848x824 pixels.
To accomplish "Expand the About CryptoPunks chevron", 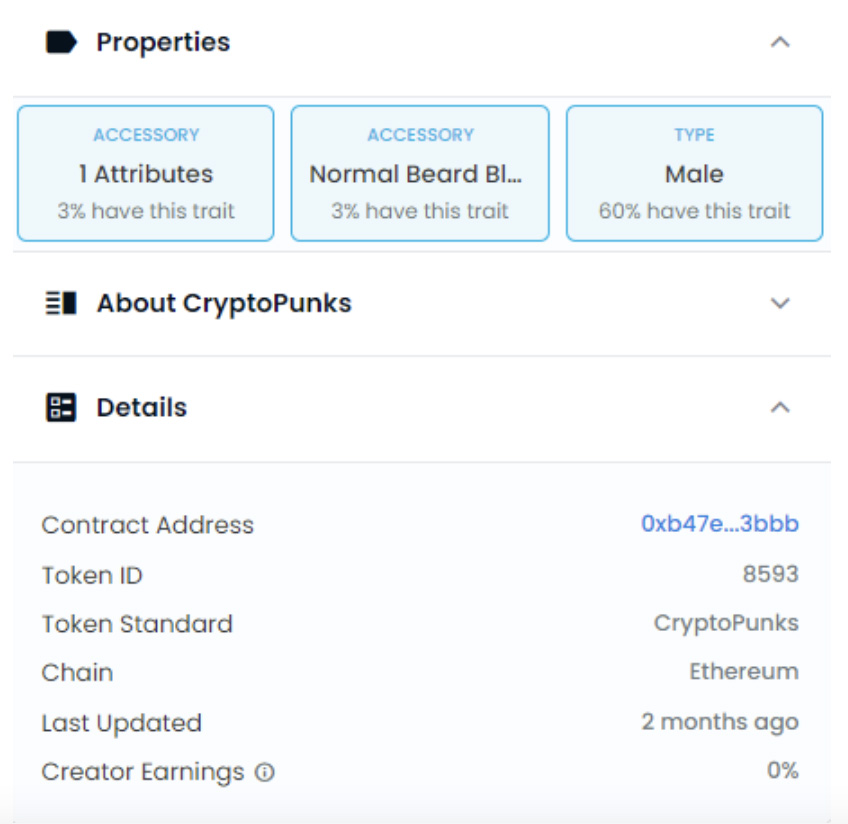I will click(x=780, y=303).
